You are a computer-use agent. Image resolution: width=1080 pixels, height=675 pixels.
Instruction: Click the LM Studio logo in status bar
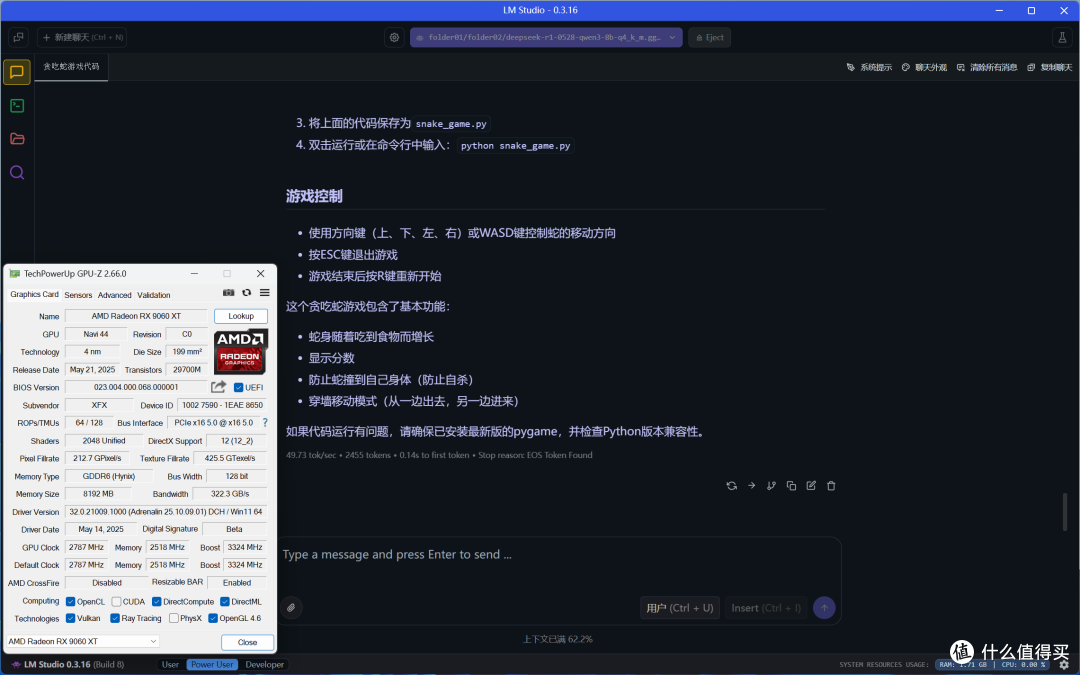(x=16, y=665)
